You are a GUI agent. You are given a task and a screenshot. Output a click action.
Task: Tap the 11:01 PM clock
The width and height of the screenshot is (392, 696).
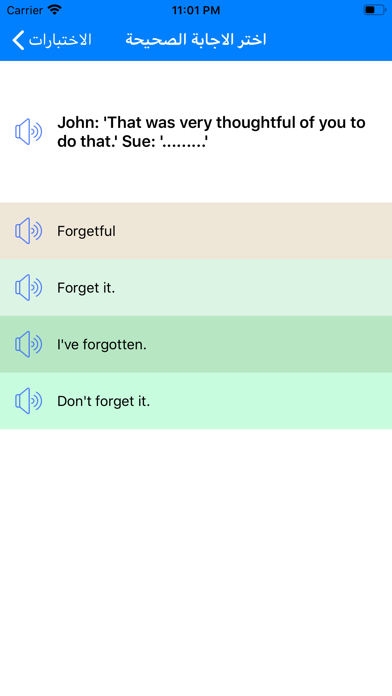pos(196,10)
